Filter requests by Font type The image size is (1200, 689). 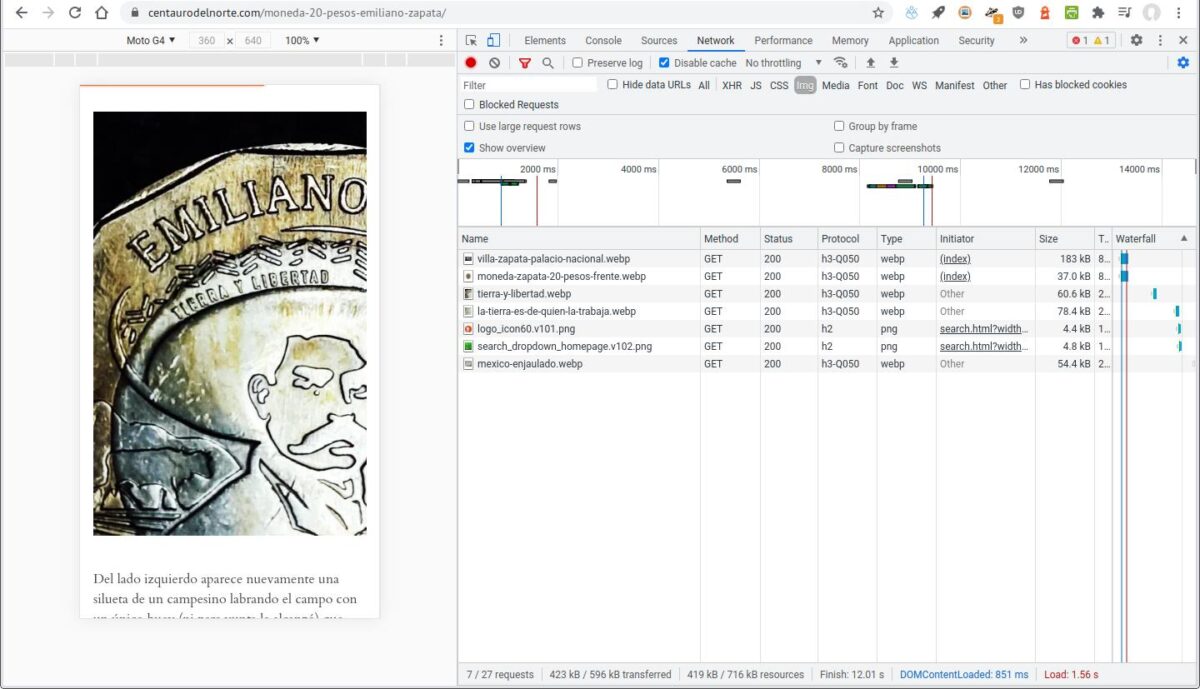(x=868, y=85)
